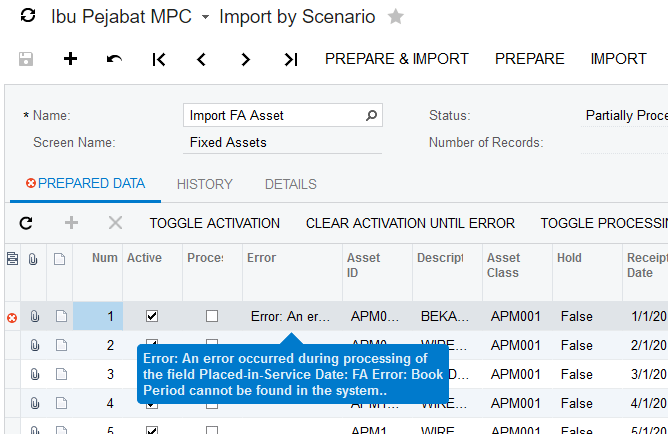Refresh the prepared data grid
This screenshot has height=434, width=668.
coord(26,223)
